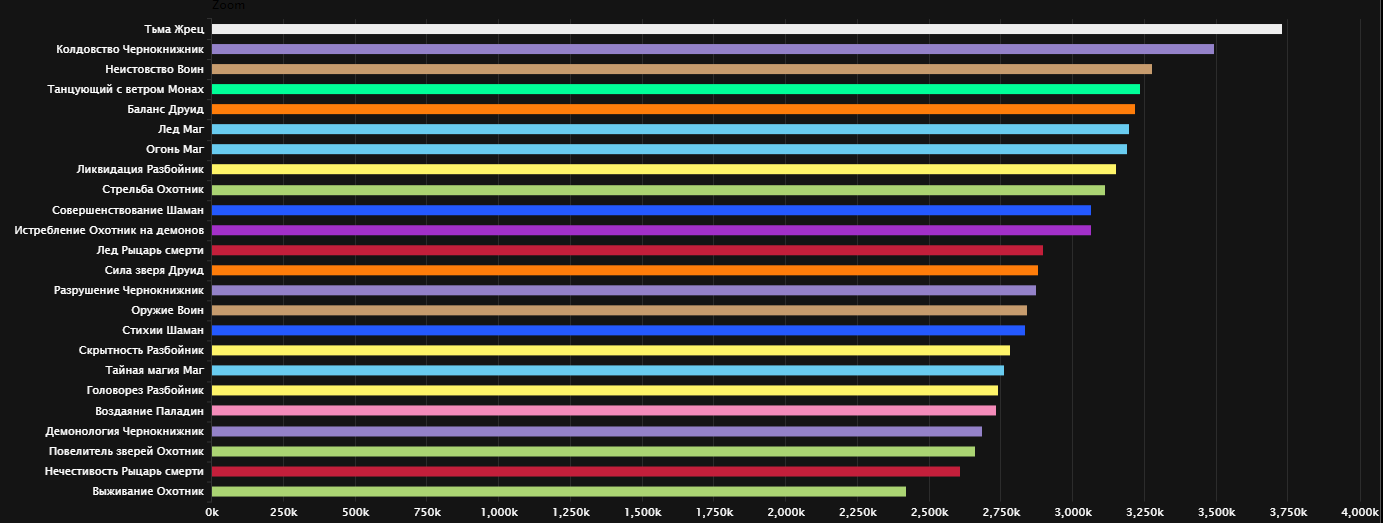
Task: Click the "3,000k" axis value
Action: (1073, 512)
